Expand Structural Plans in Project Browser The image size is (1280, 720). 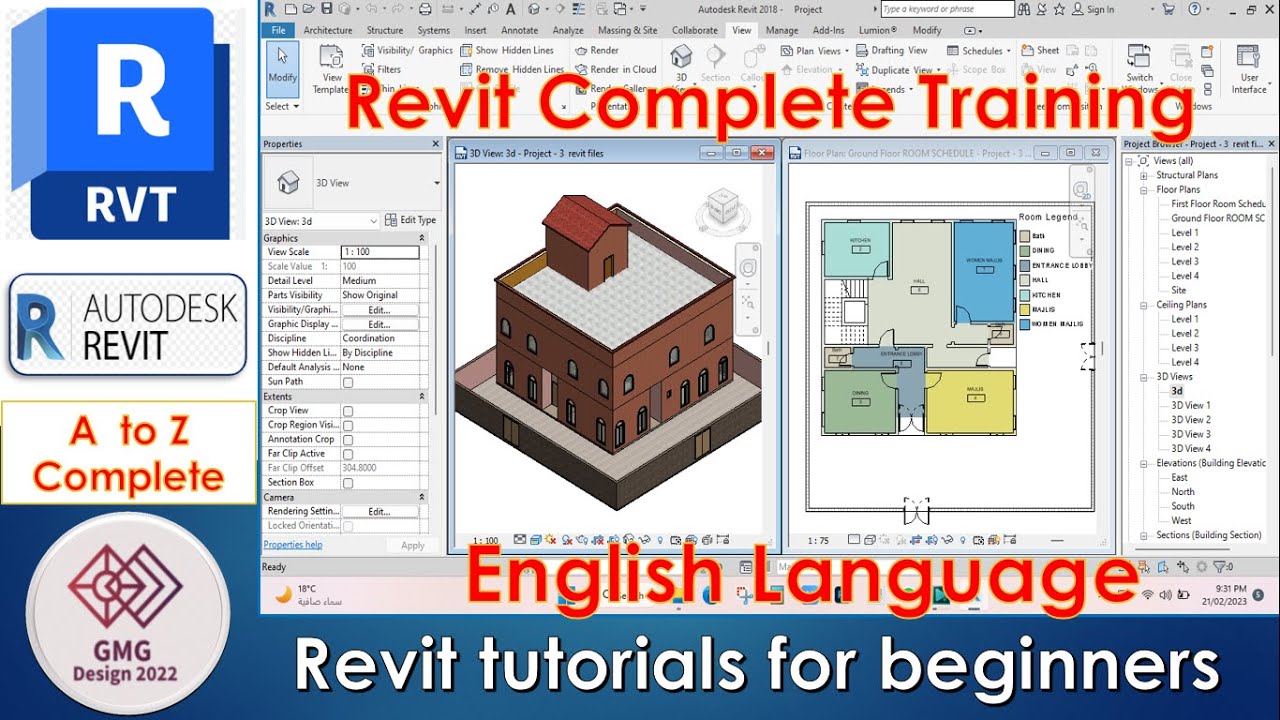1145,175
